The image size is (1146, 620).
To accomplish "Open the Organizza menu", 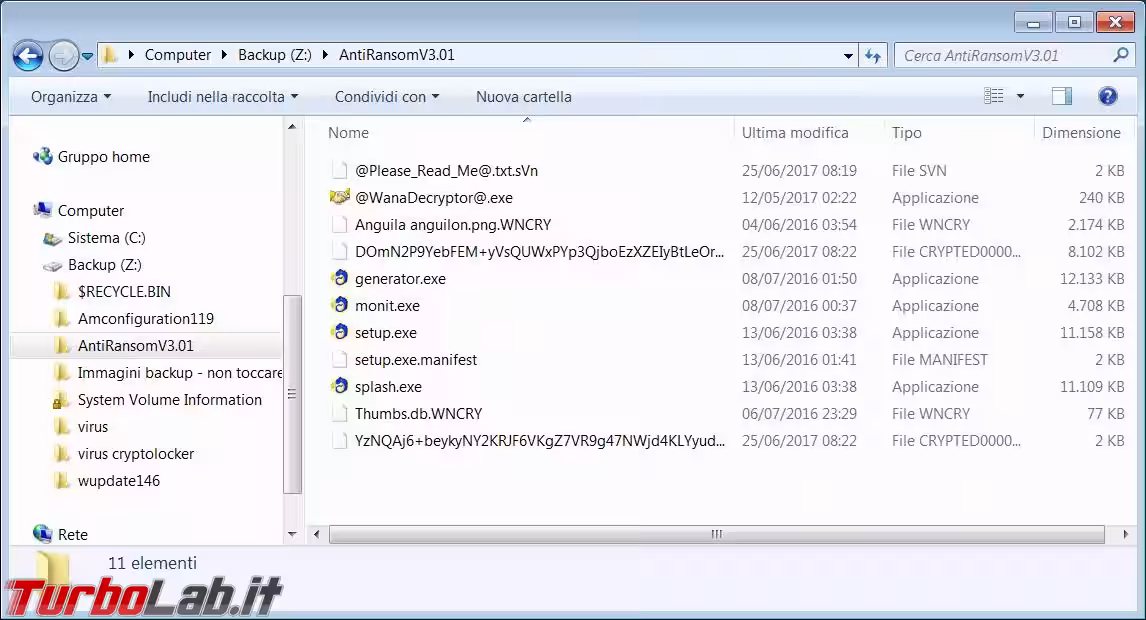I will point(70,97).
